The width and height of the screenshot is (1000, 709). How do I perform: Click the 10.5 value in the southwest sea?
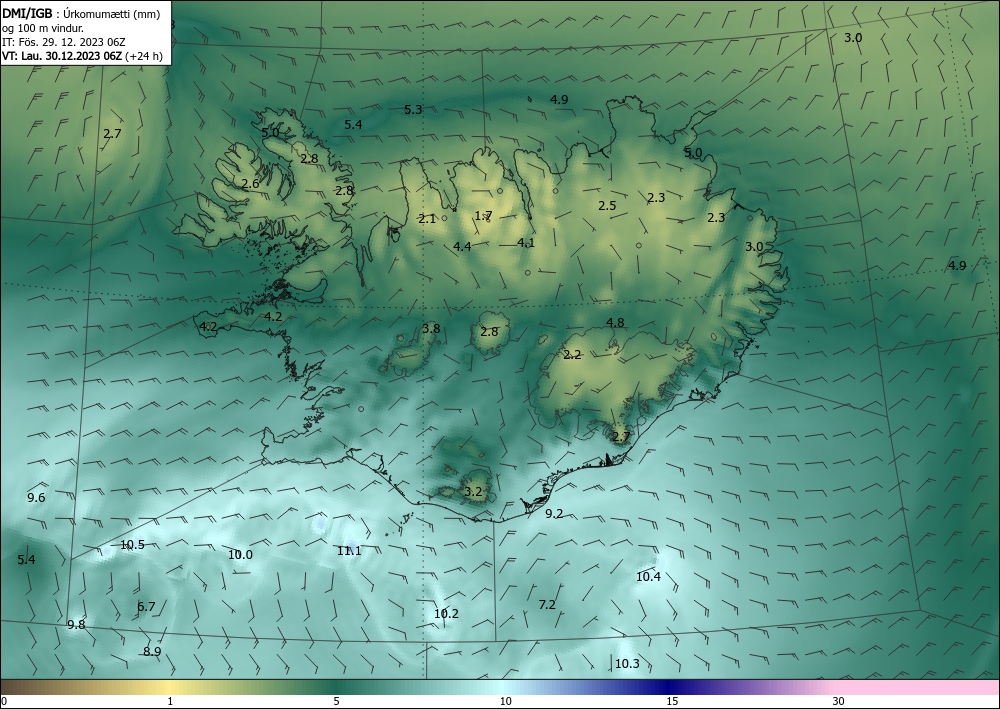133,545
